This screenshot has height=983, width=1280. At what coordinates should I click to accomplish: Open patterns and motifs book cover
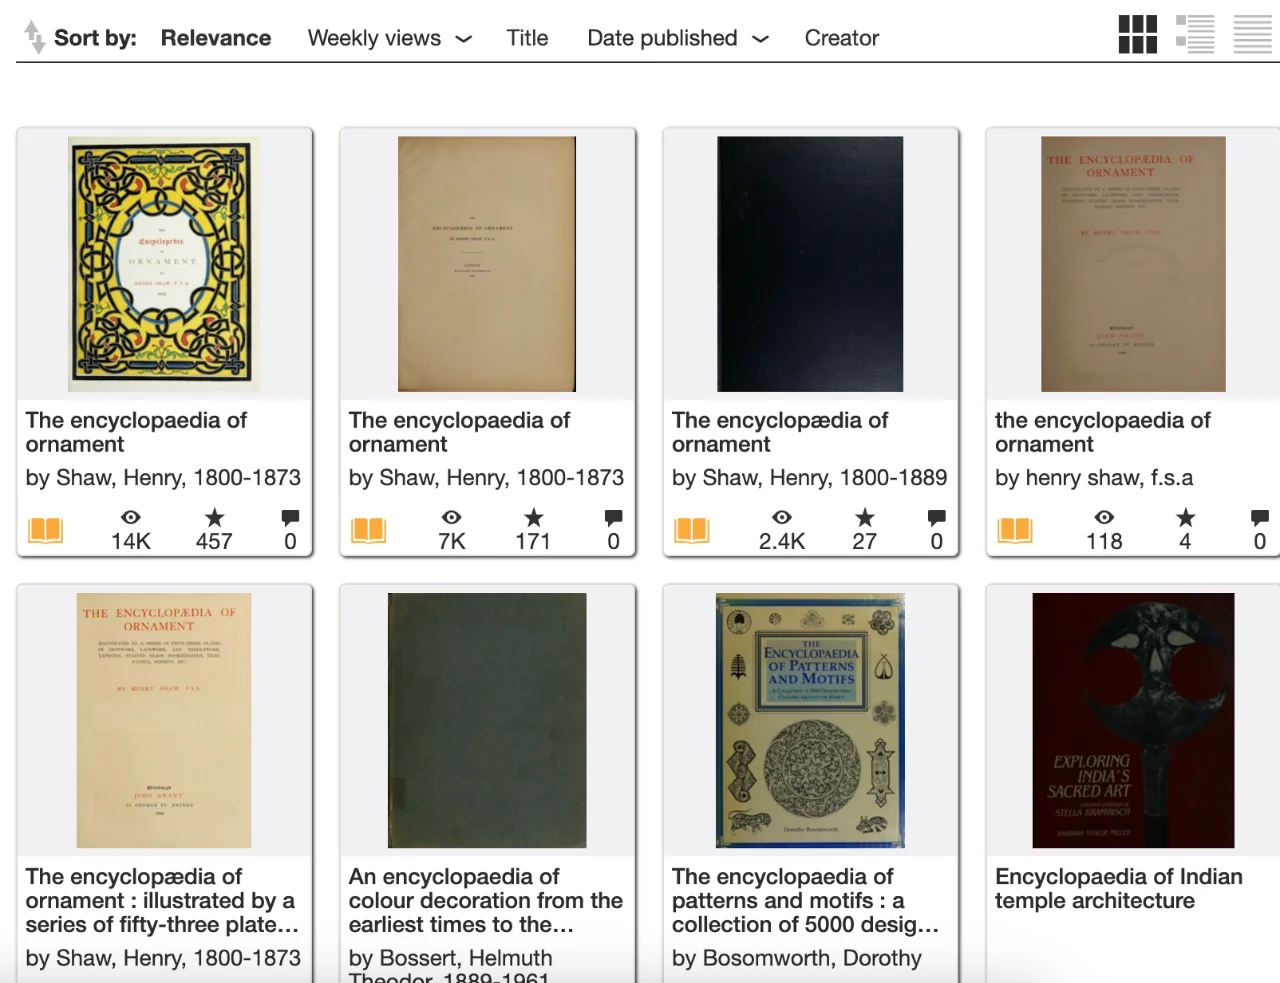pyautogui.click(x=810, y=720)
